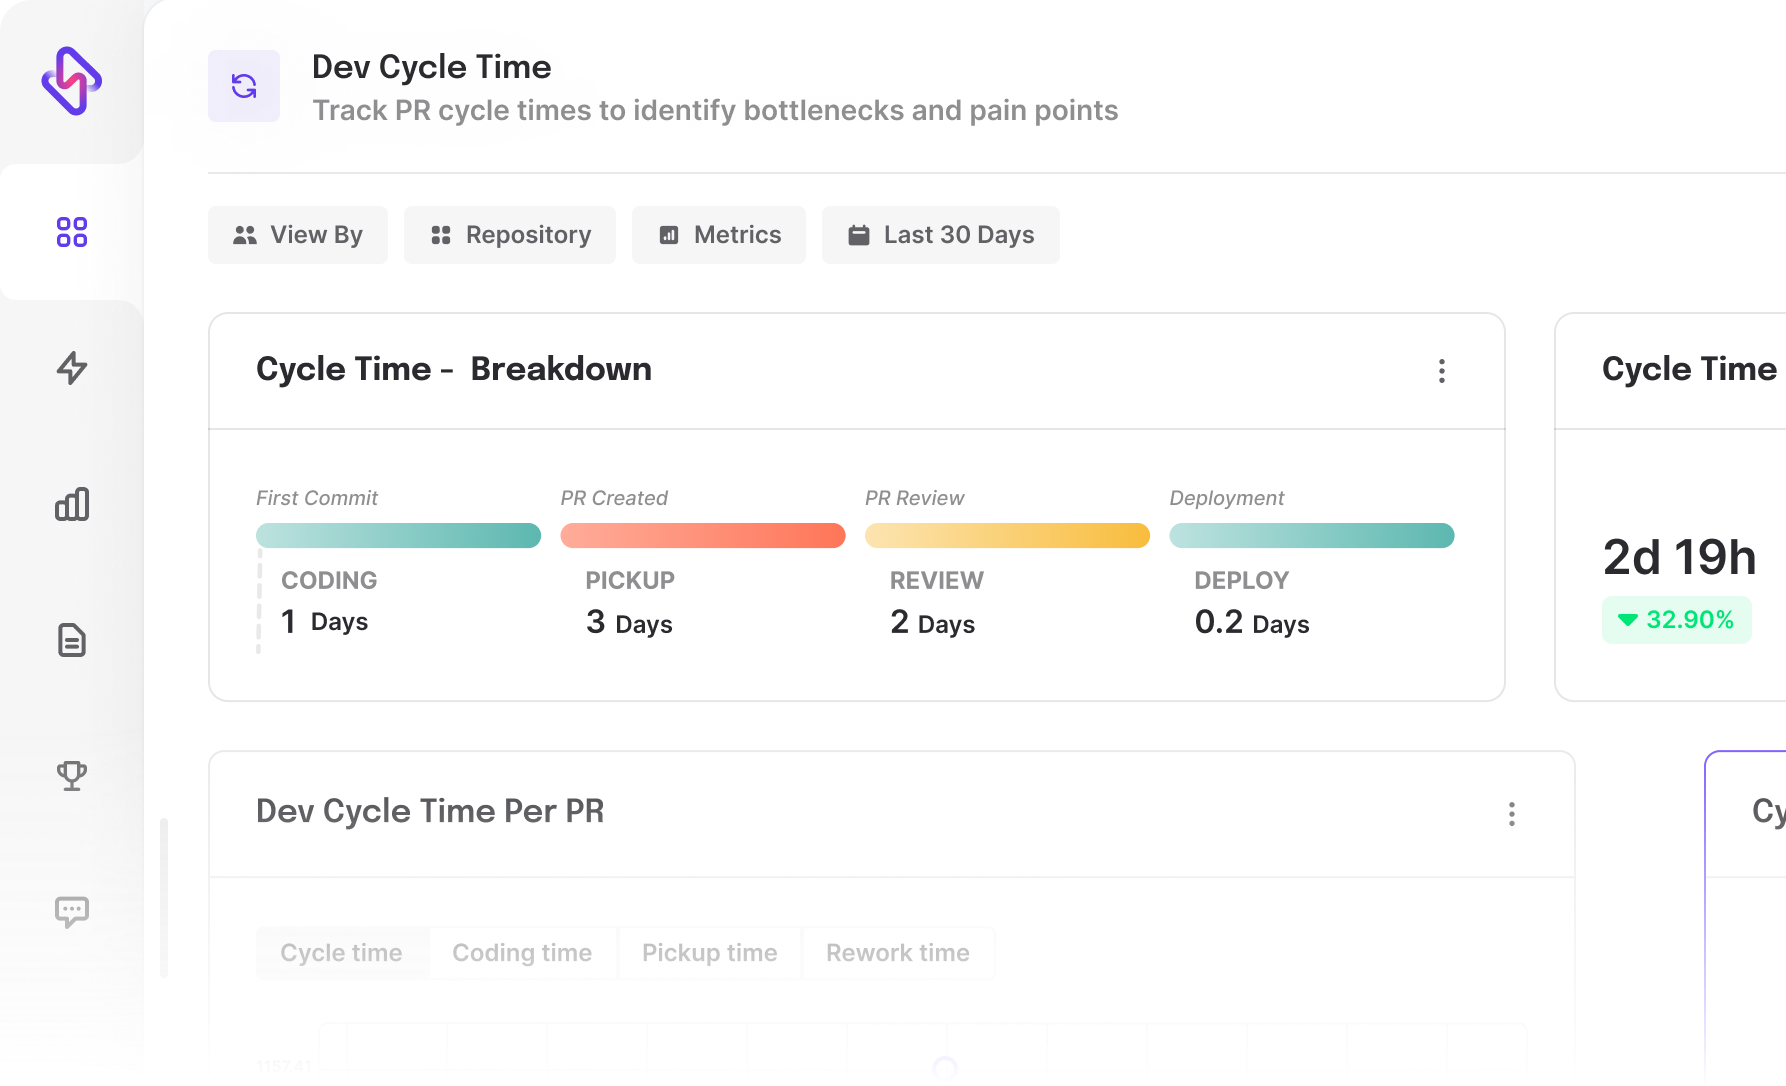The height and width of the screenshot is (1086, 1786).
Task: Click the app logo at top of sidebar
Action: point(70,82)
